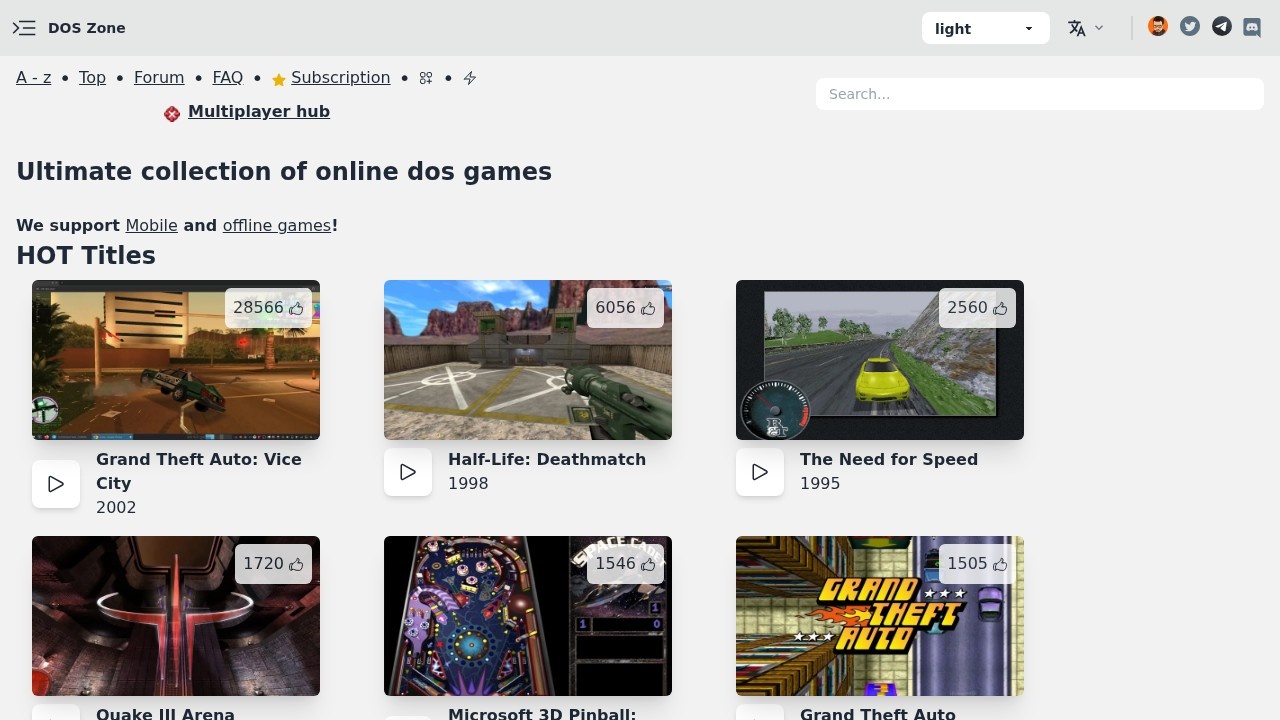Like Quake III Arena via the 1720 badge
Screen dimensions: 1280x720
coord(274,564)
